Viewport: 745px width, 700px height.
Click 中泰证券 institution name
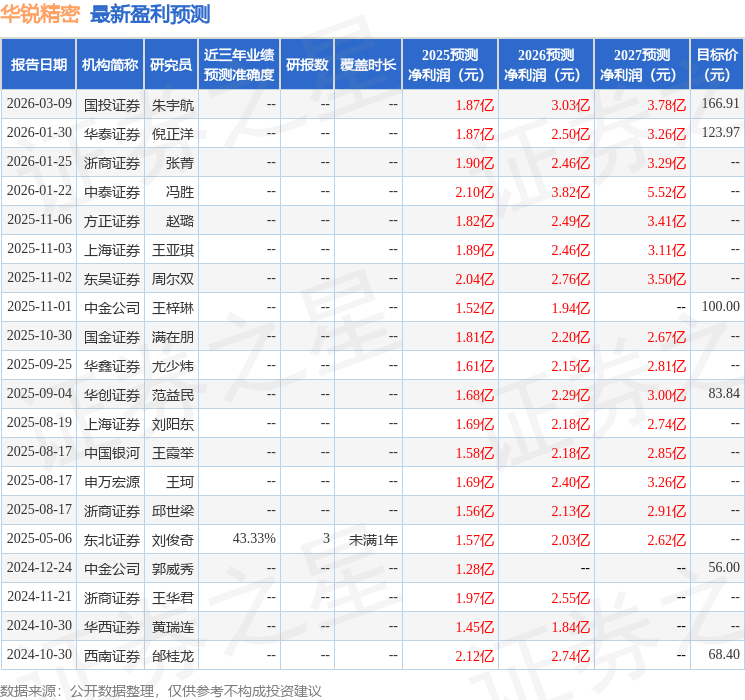pyautogui.click(x=112, y=192)
